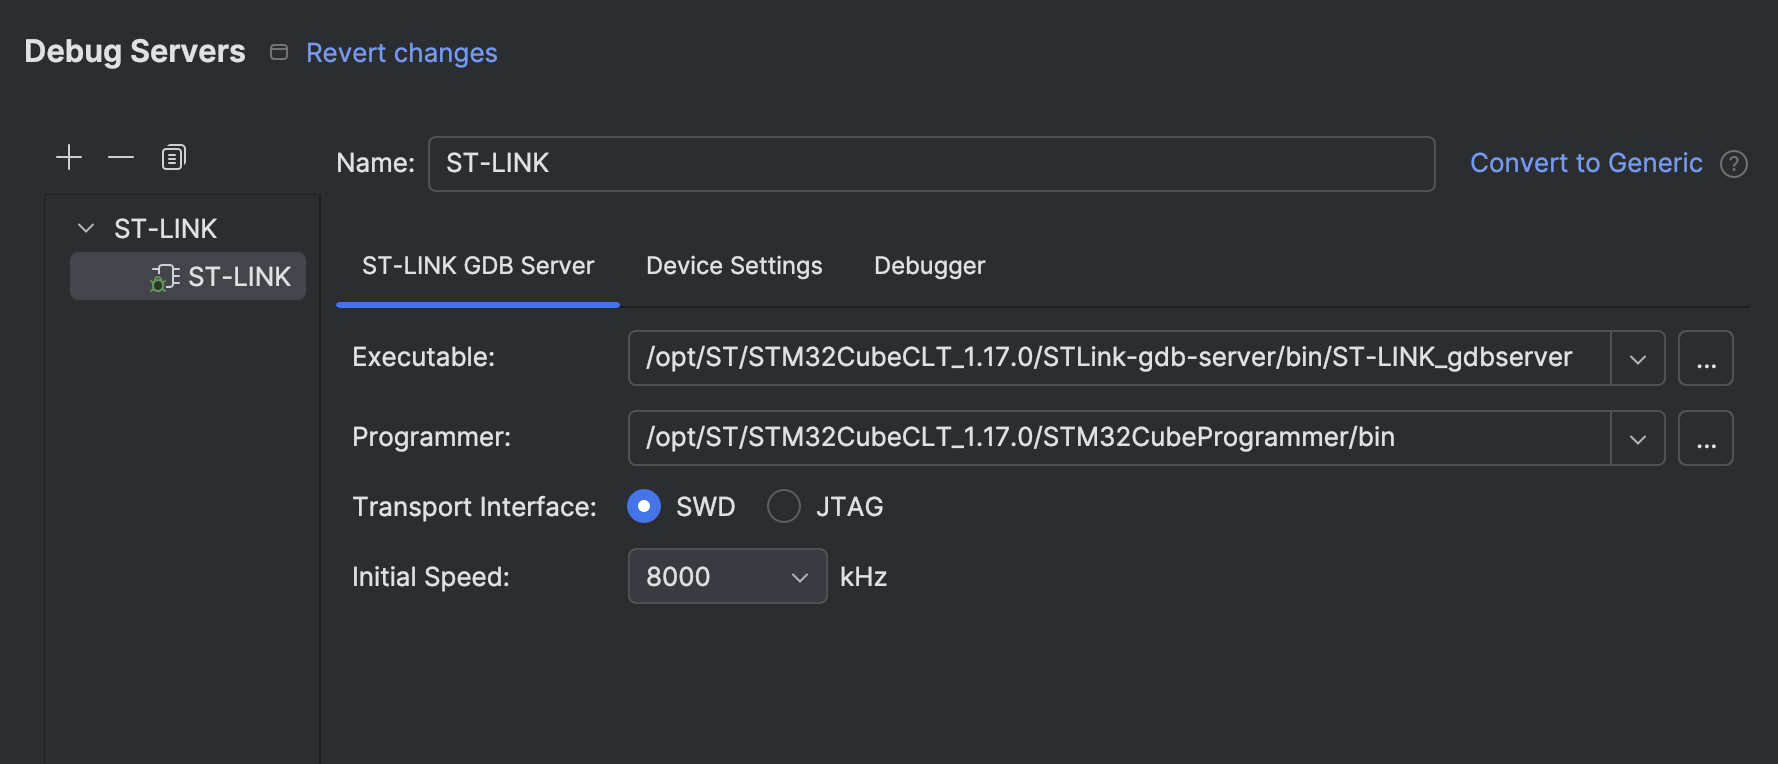The image size is (1778, 764).
Task: Select the SWD transport interface
Action: 644,506
